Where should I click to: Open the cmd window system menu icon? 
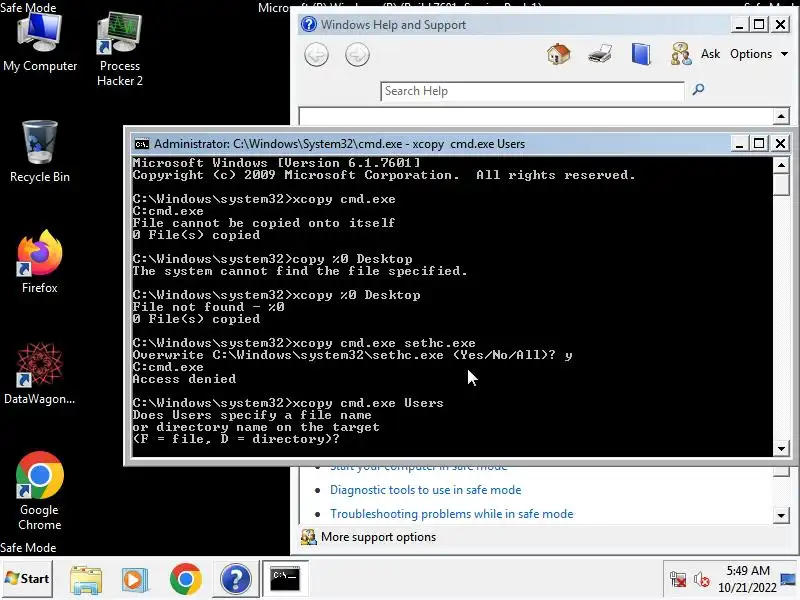click(x=141, y=144)
